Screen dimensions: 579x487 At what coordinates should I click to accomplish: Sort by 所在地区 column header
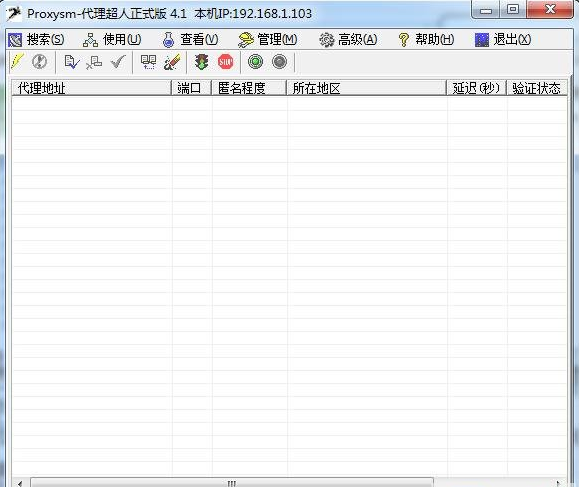tap(367, 88)
